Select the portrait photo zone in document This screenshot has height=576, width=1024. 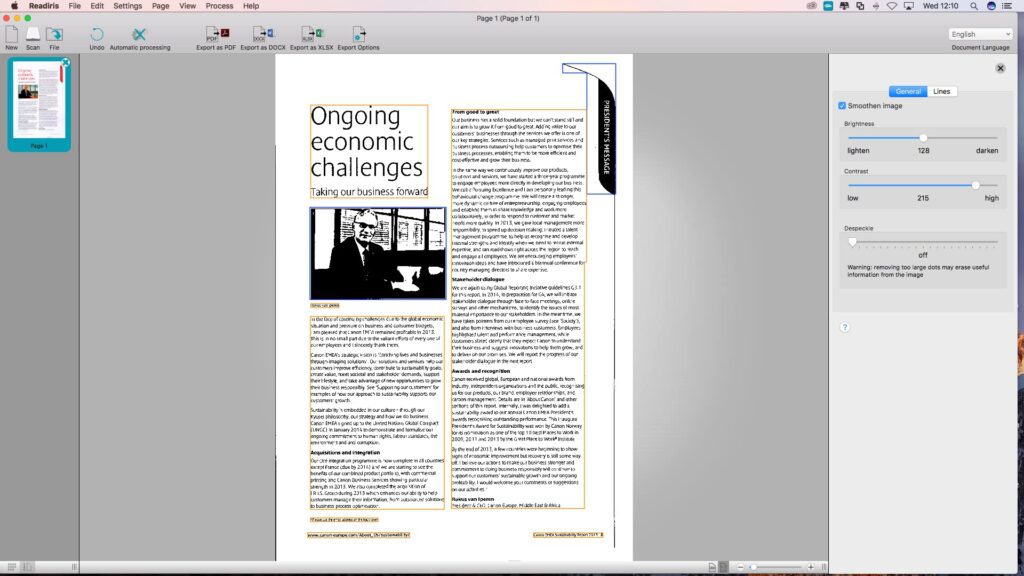click(377, 253)
